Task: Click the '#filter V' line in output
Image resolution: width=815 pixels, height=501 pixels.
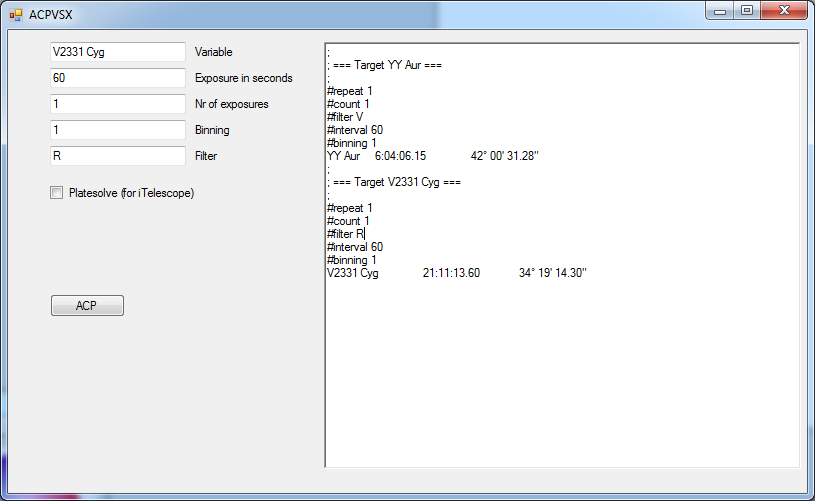Action: click(345, 117)
